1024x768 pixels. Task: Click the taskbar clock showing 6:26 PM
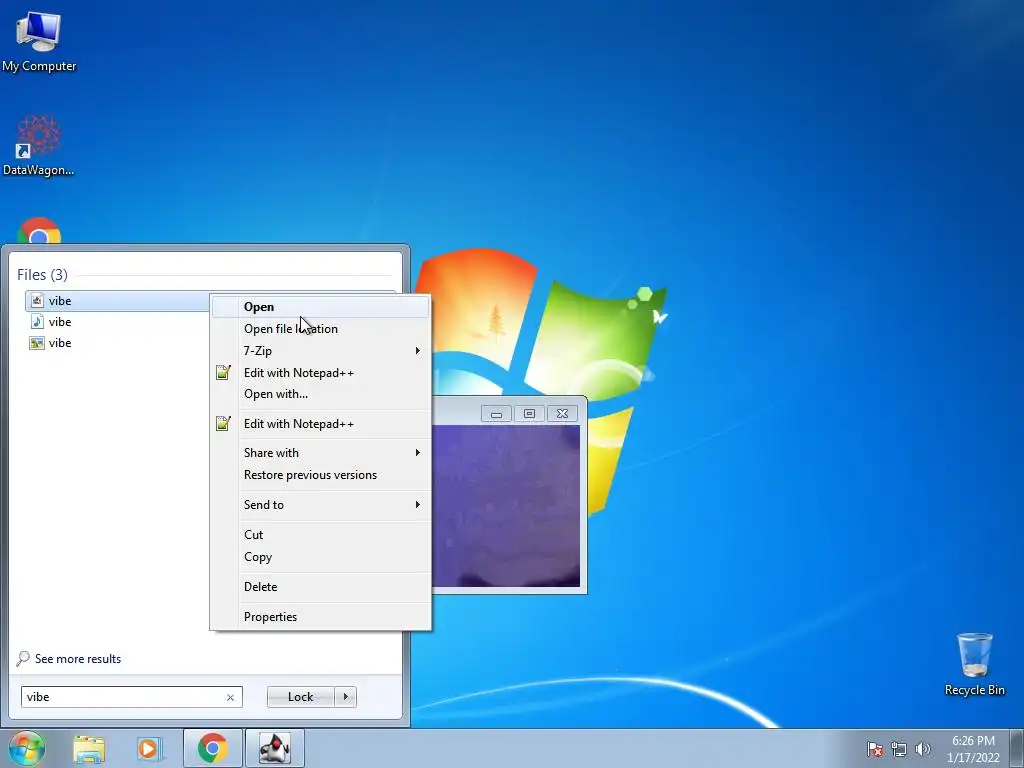point(973,749)
